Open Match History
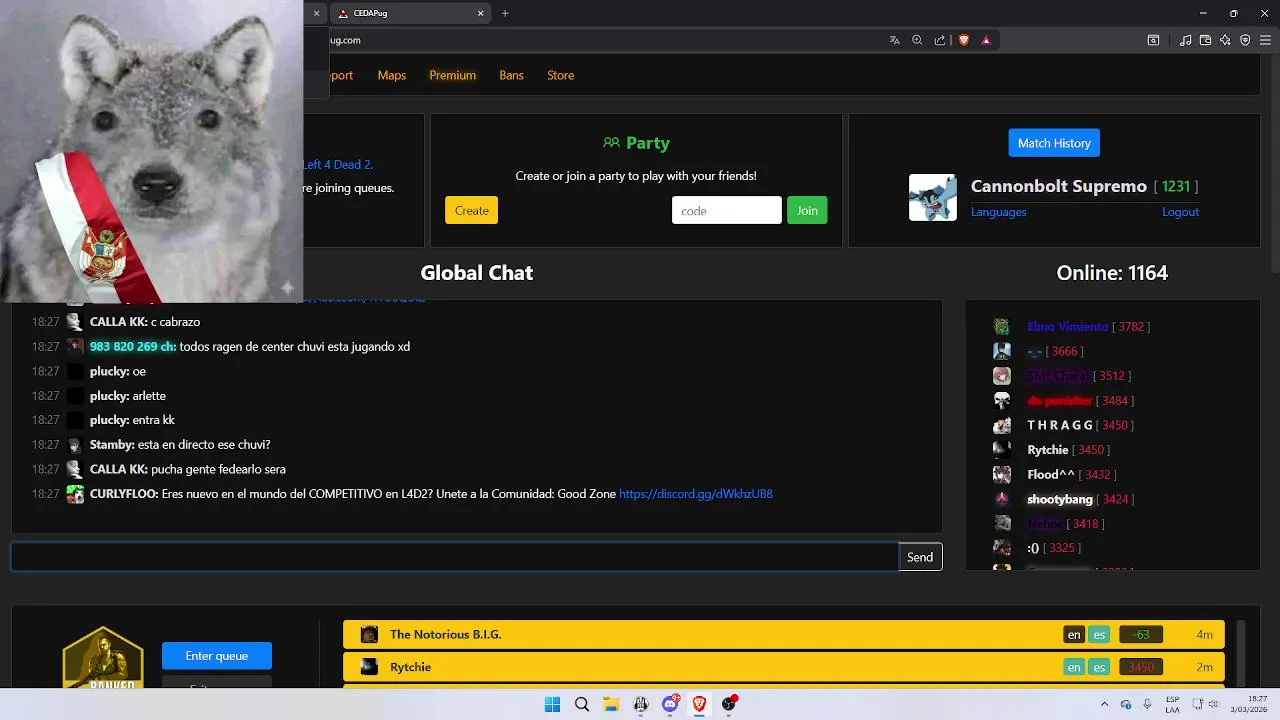Viewport: 1280px width, 720px height. pyautogui.click(x=1054, y=143)
